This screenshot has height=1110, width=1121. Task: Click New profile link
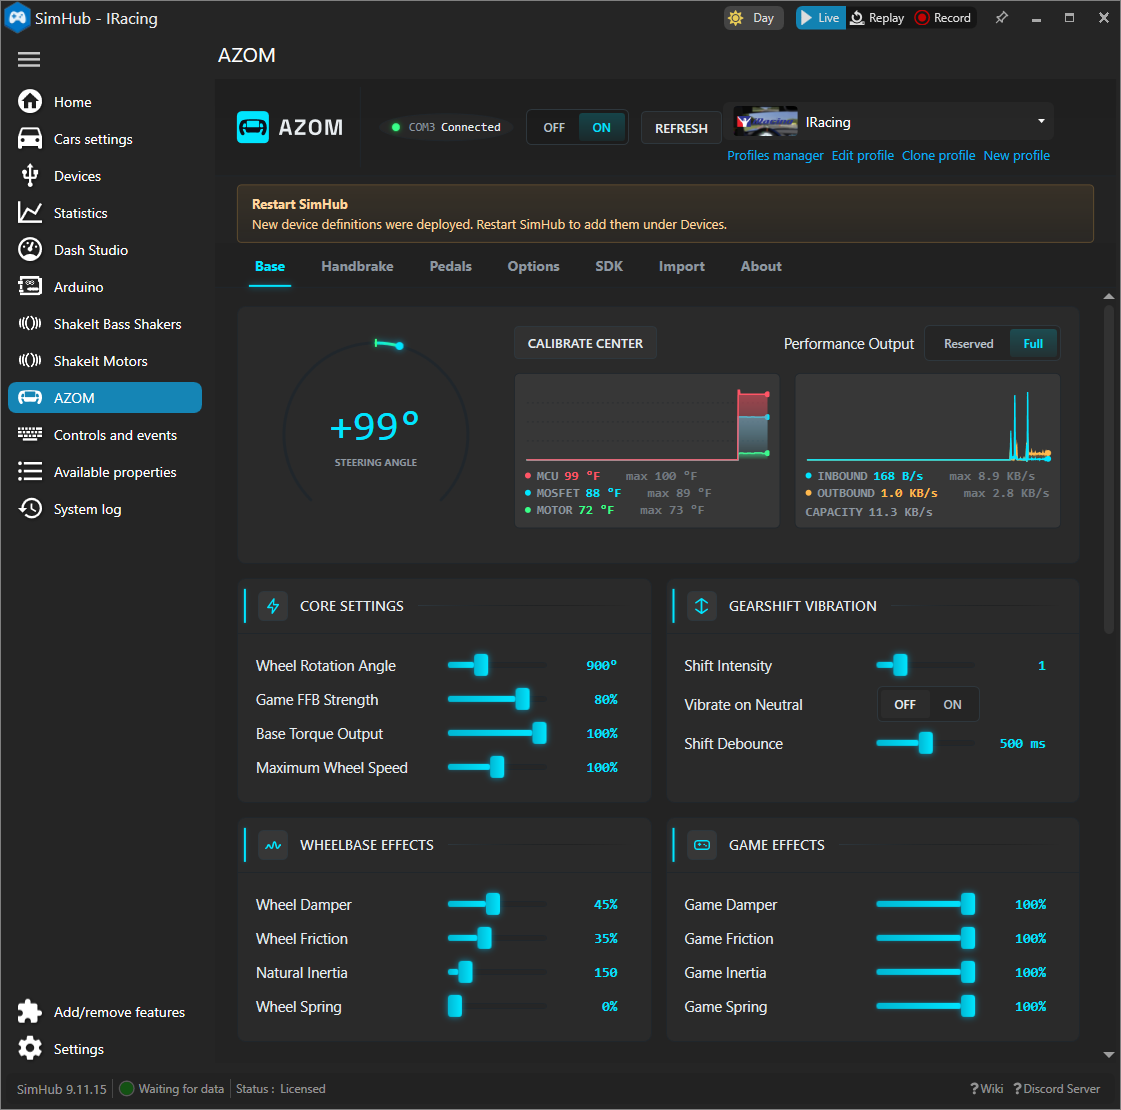click(1016, 155)
